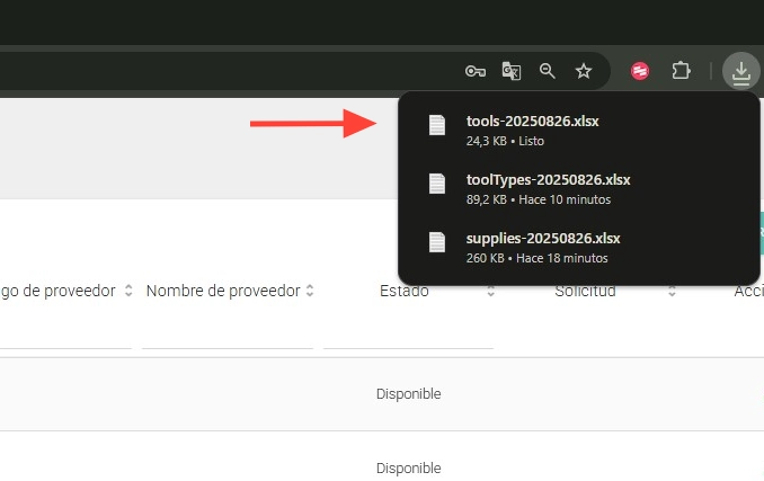
Task: Open the Extensions puzzle piece menu
Action: click(x=681, y=71)
